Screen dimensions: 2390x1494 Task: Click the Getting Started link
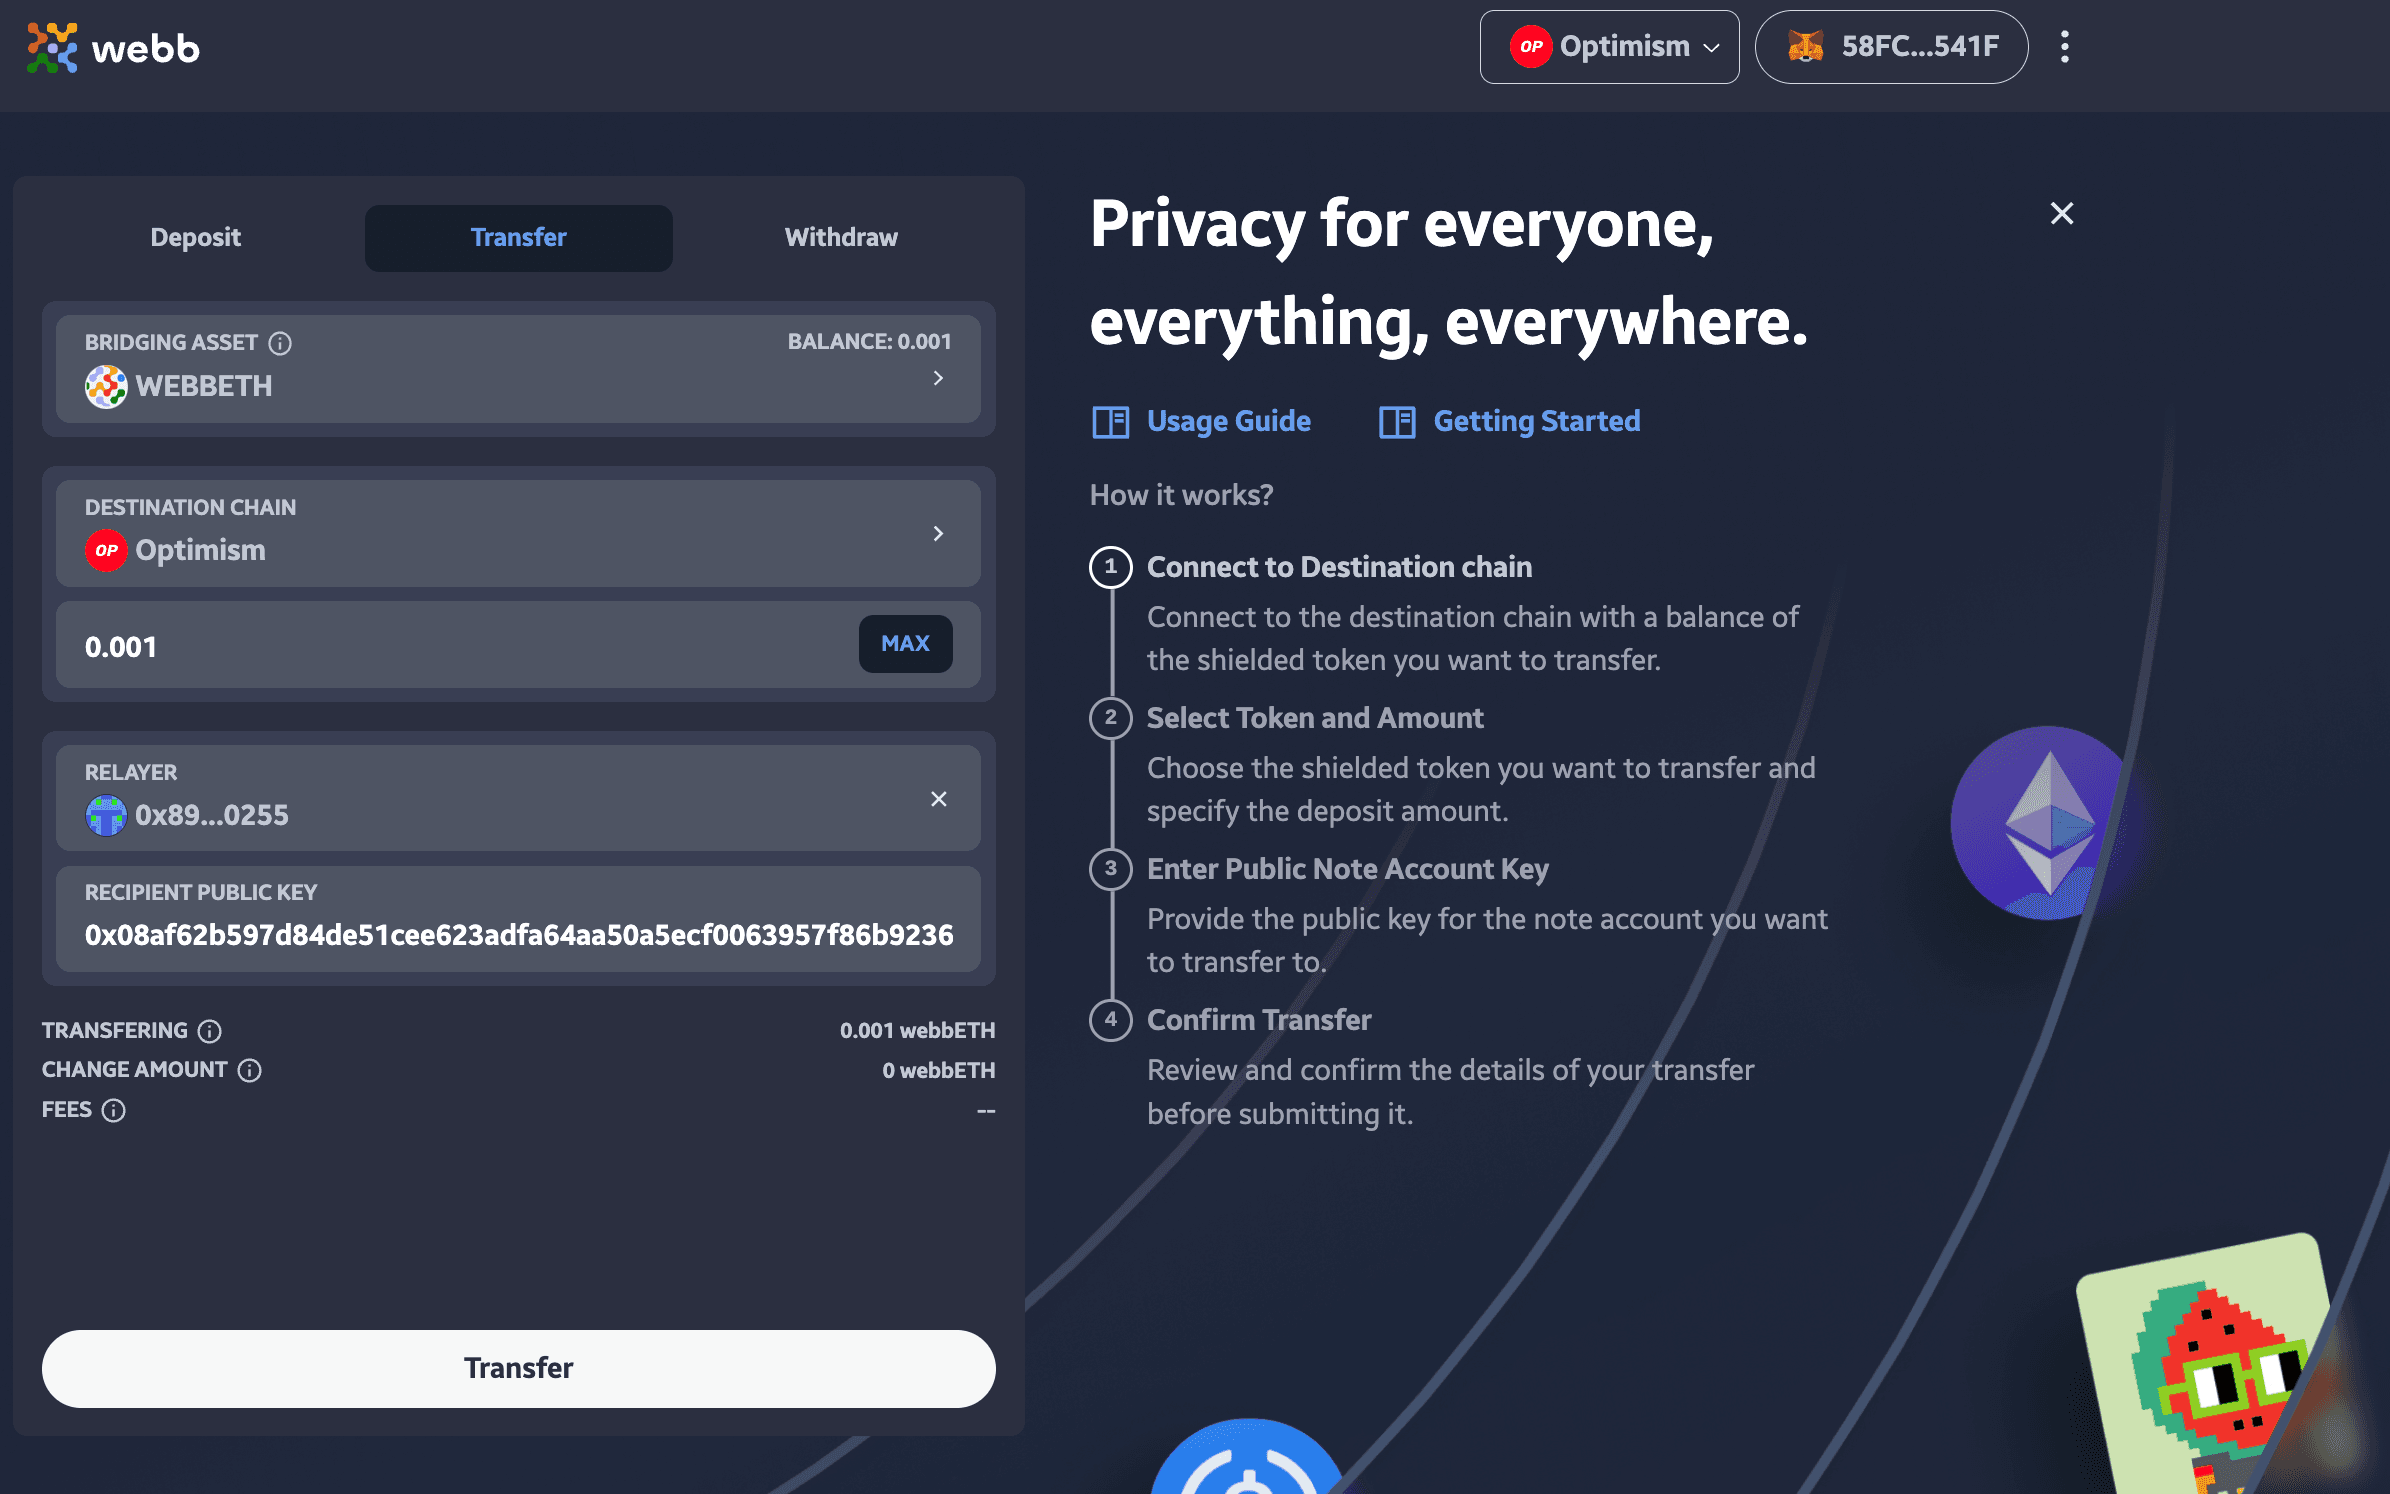pyautogui.click(x=1511, y=420)
